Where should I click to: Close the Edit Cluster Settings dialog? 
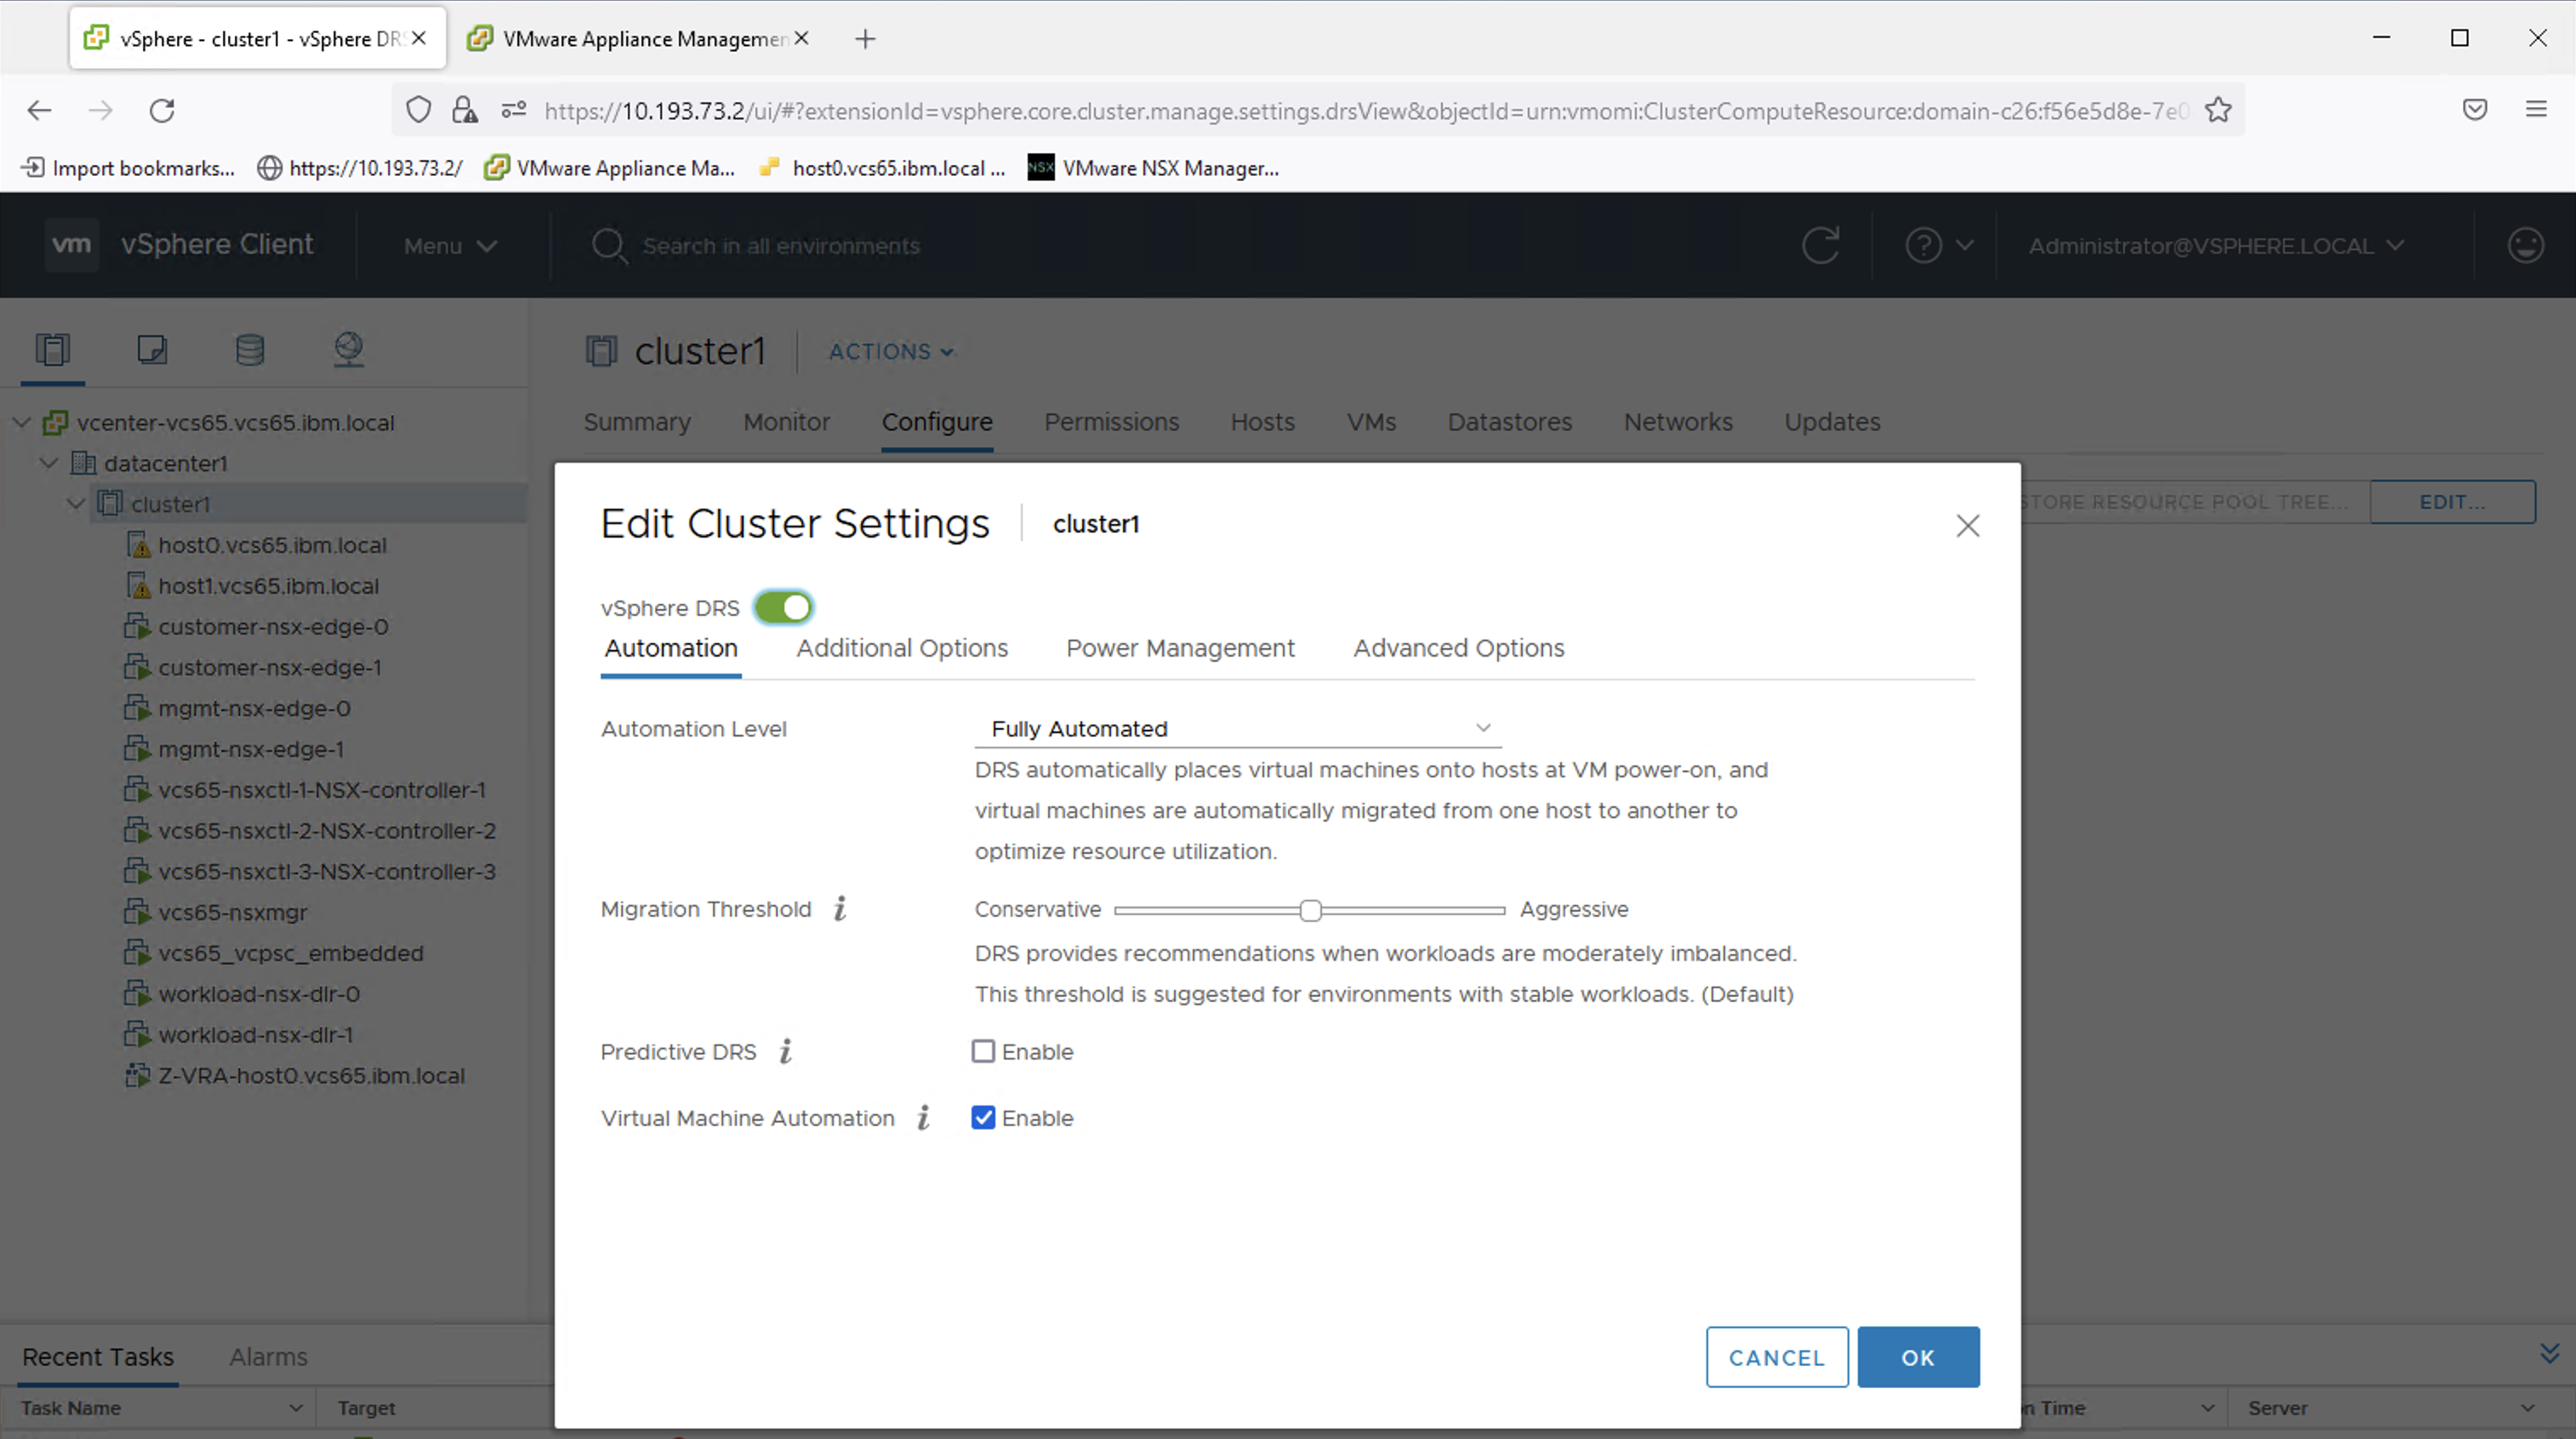coord(1967,525)
